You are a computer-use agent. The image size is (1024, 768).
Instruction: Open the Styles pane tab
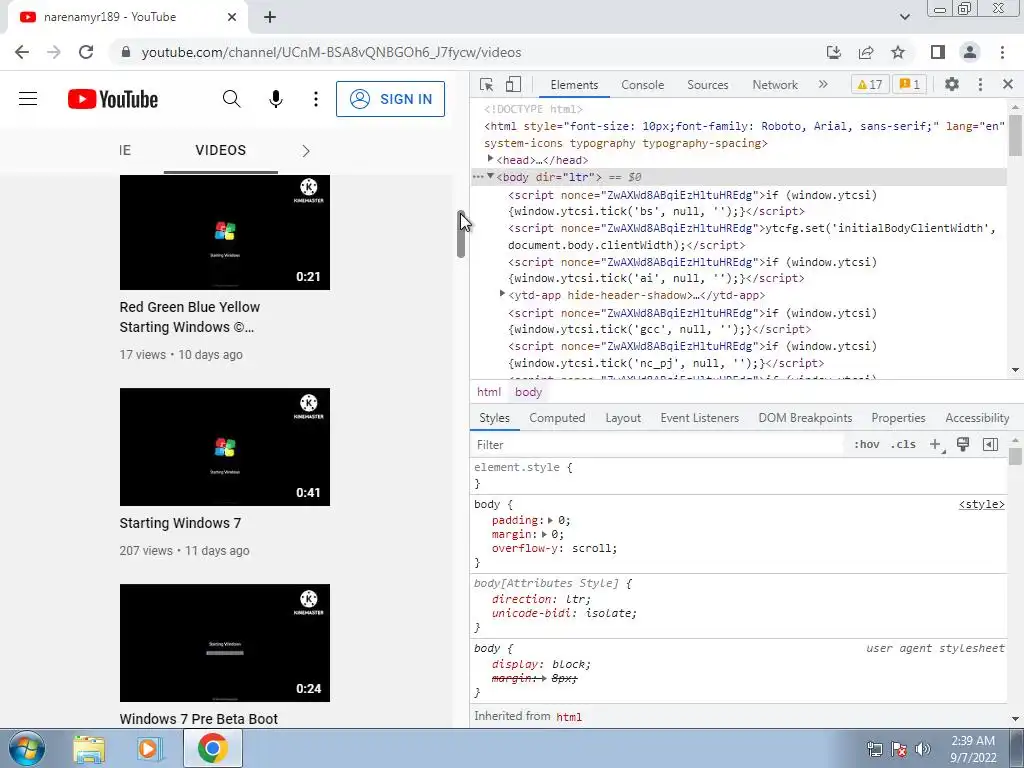(494, 418)
